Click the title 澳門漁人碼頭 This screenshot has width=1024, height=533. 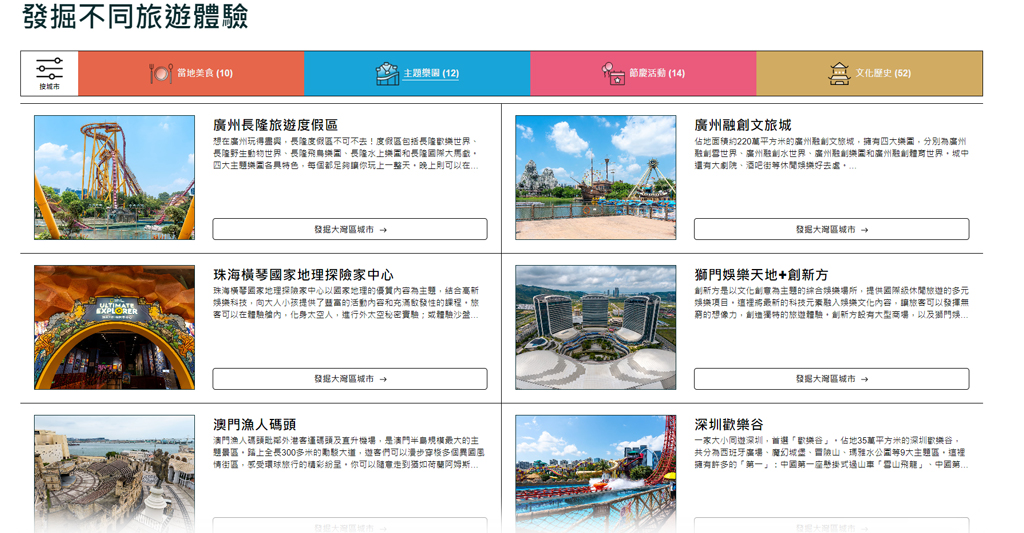[x=255, y=425]
